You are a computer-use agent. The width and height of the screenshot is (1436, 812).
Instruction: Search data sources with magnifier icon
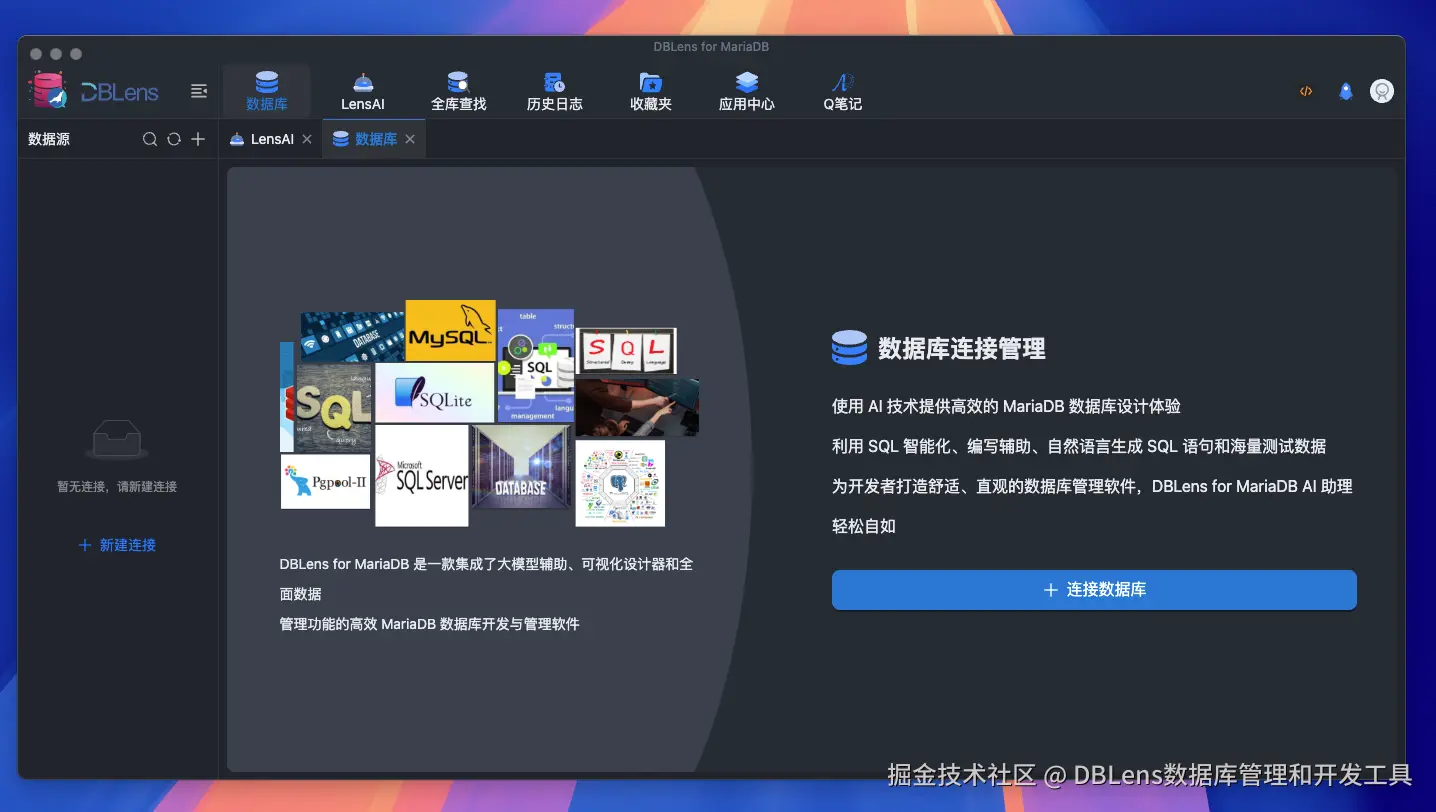[150, 139]
